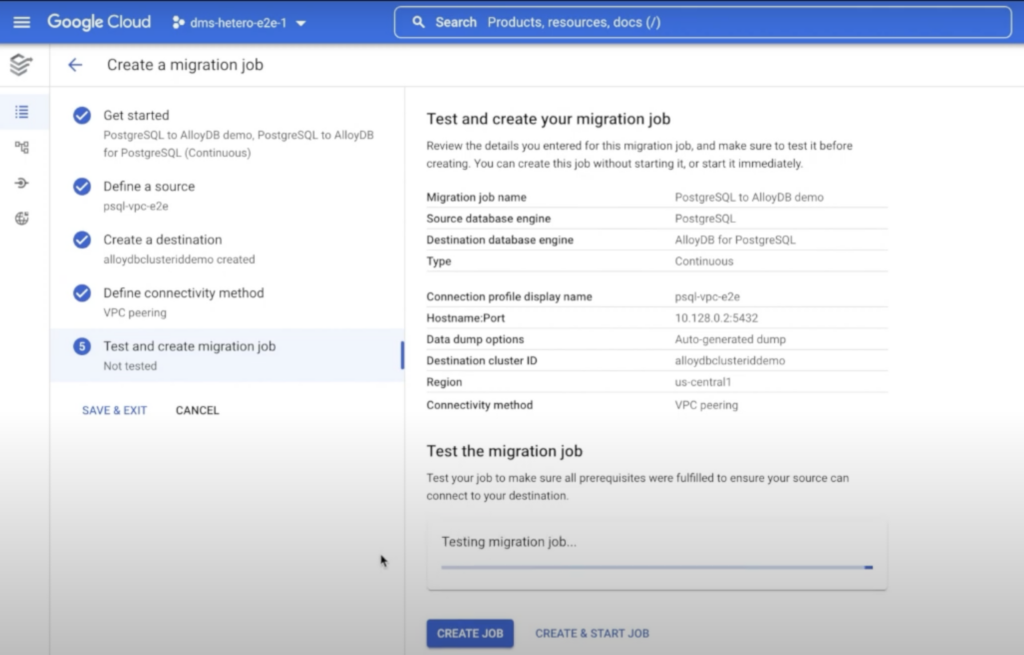1024x655 pixels.
Task: Click SAVE & EXIT
Action: point(114,410)
